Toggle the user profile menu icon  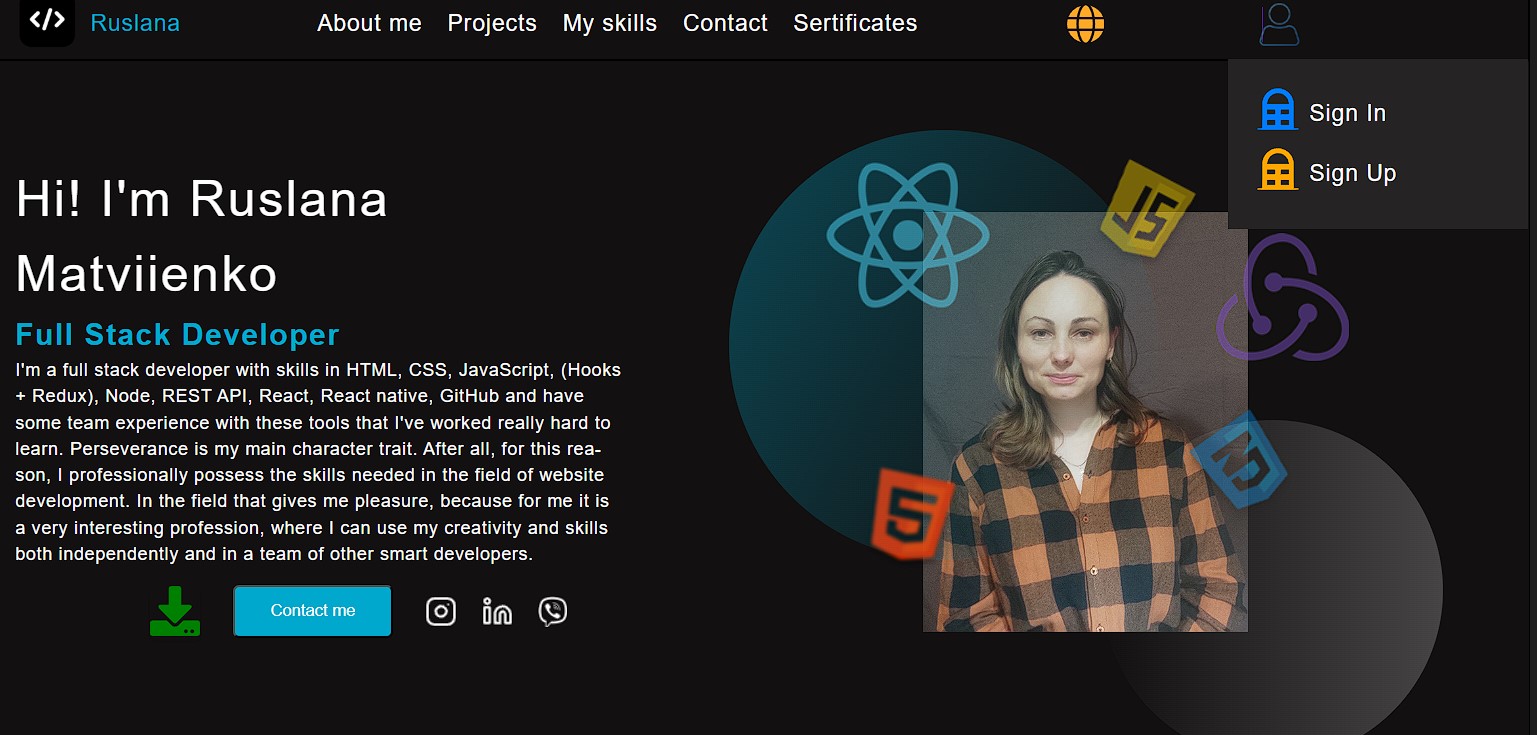pyautogui.click(x=1279, y=24)
